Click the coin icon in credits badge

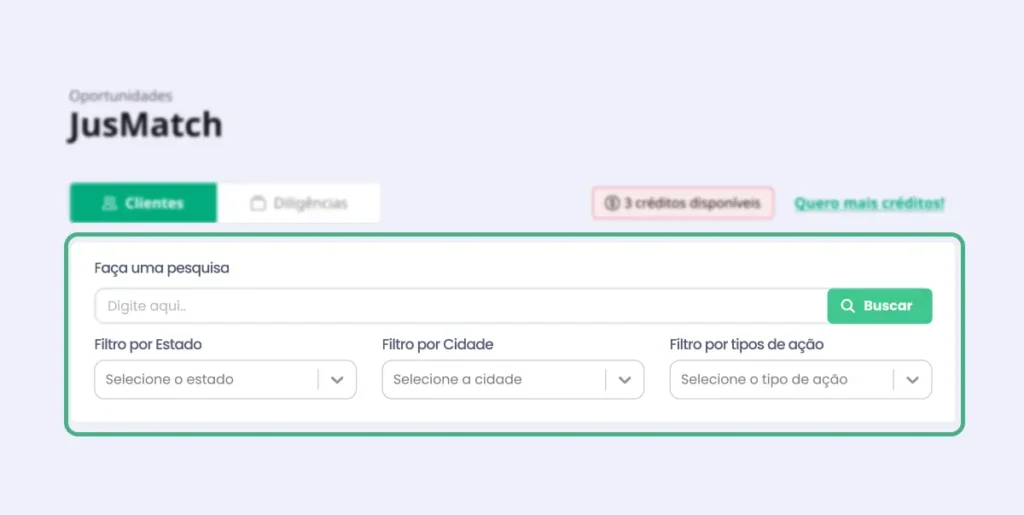(x=612, y=203)
